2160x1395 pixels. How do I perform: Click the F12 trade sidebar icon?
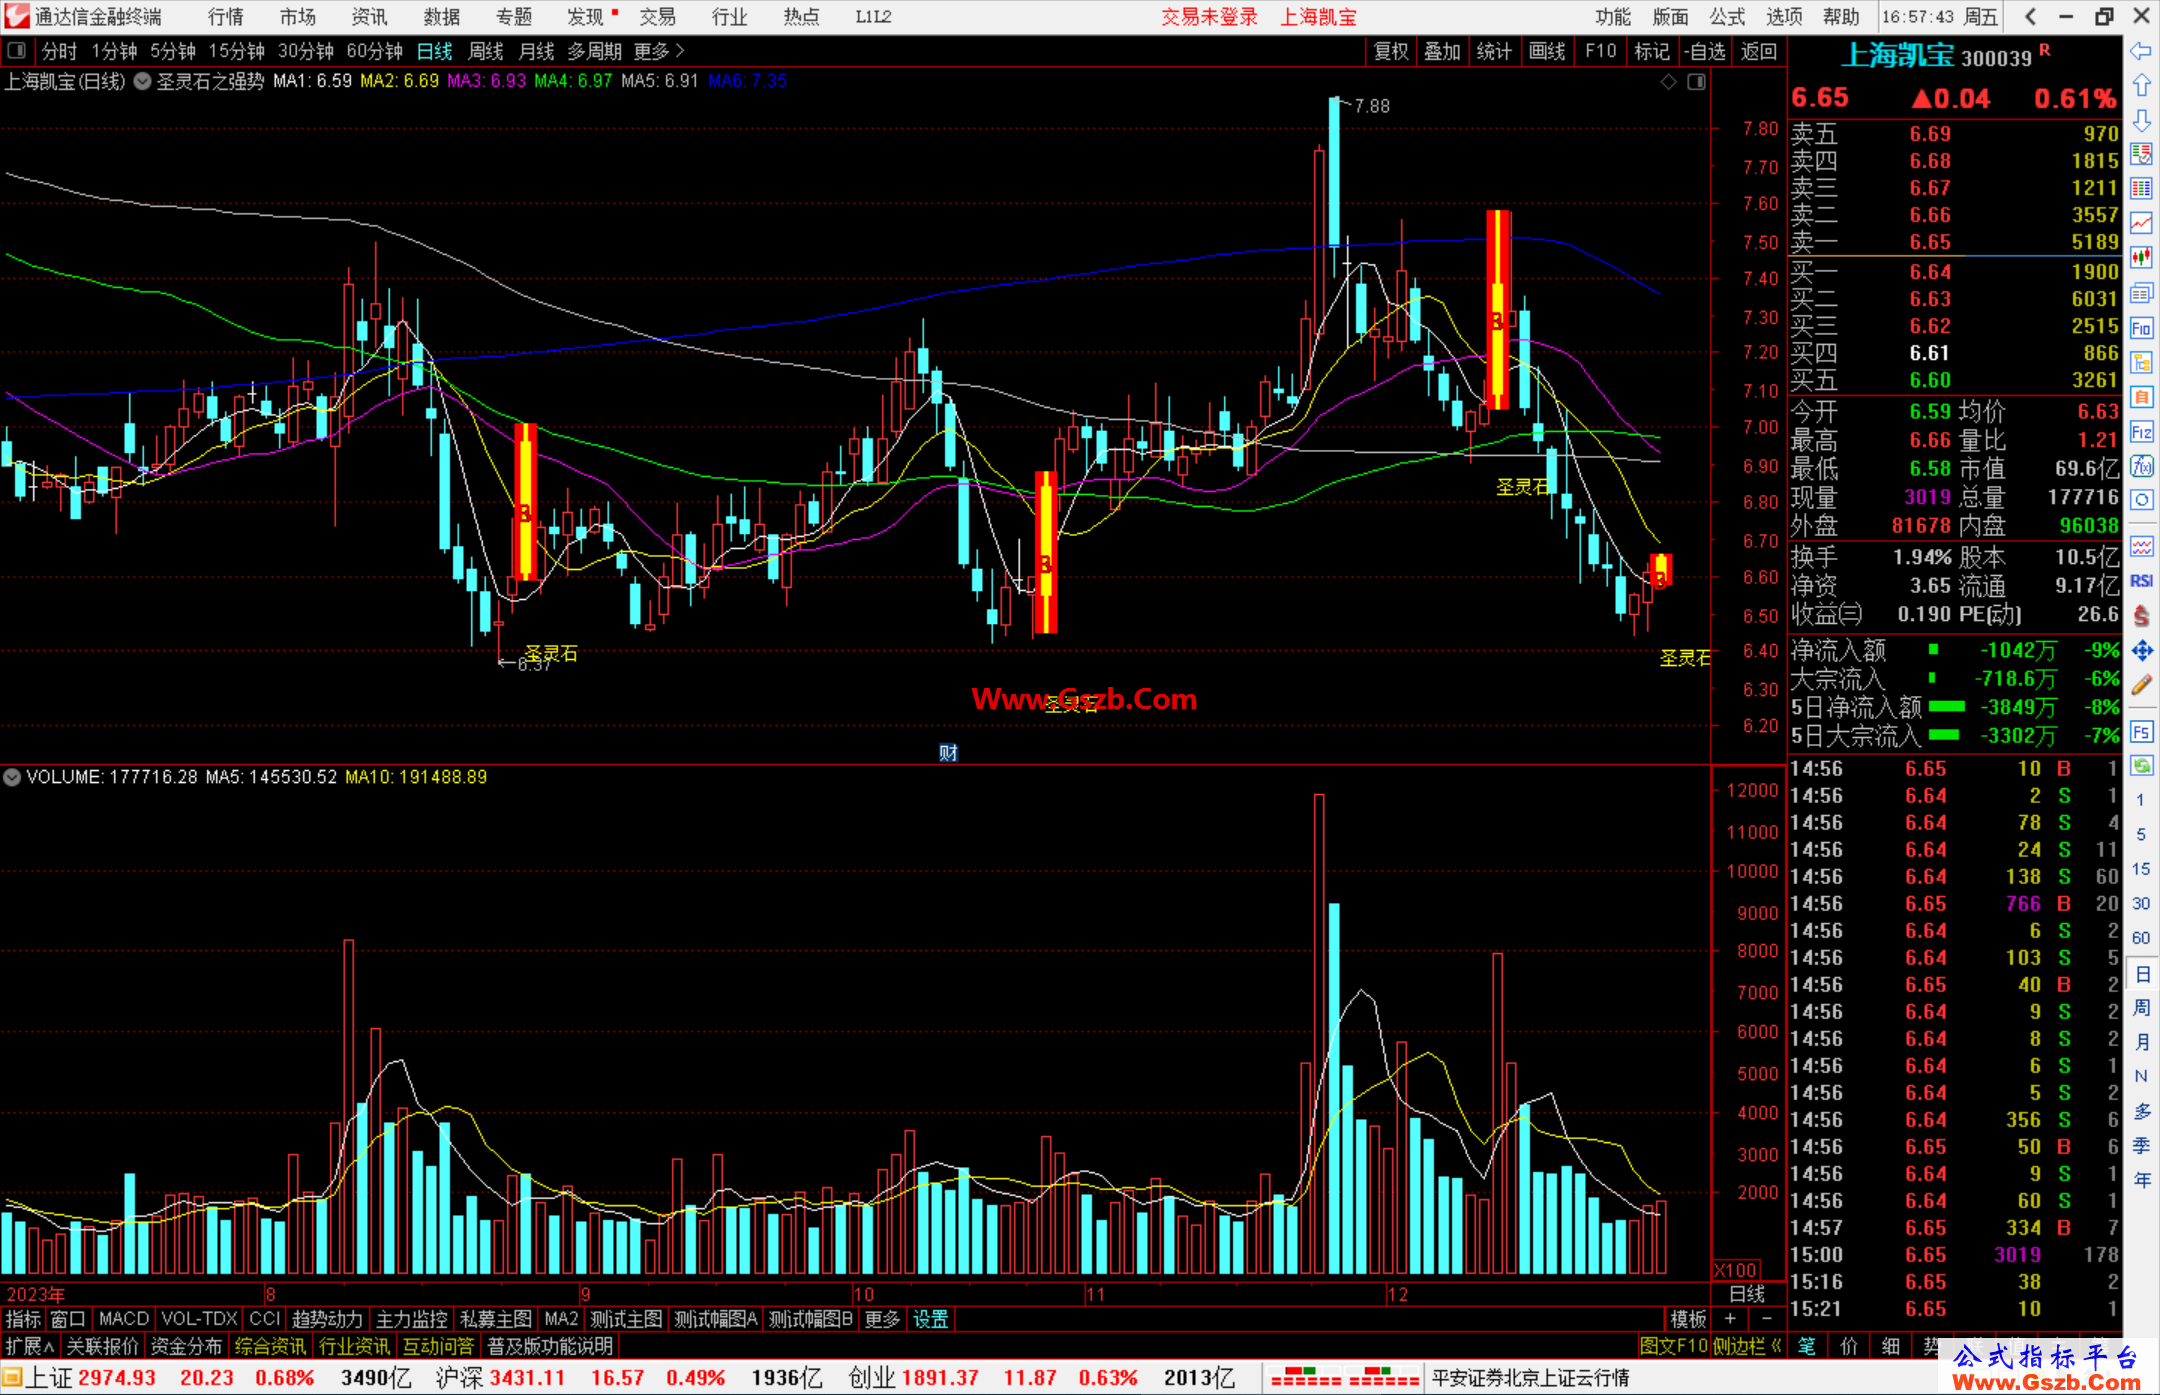tap(2141, 432)
